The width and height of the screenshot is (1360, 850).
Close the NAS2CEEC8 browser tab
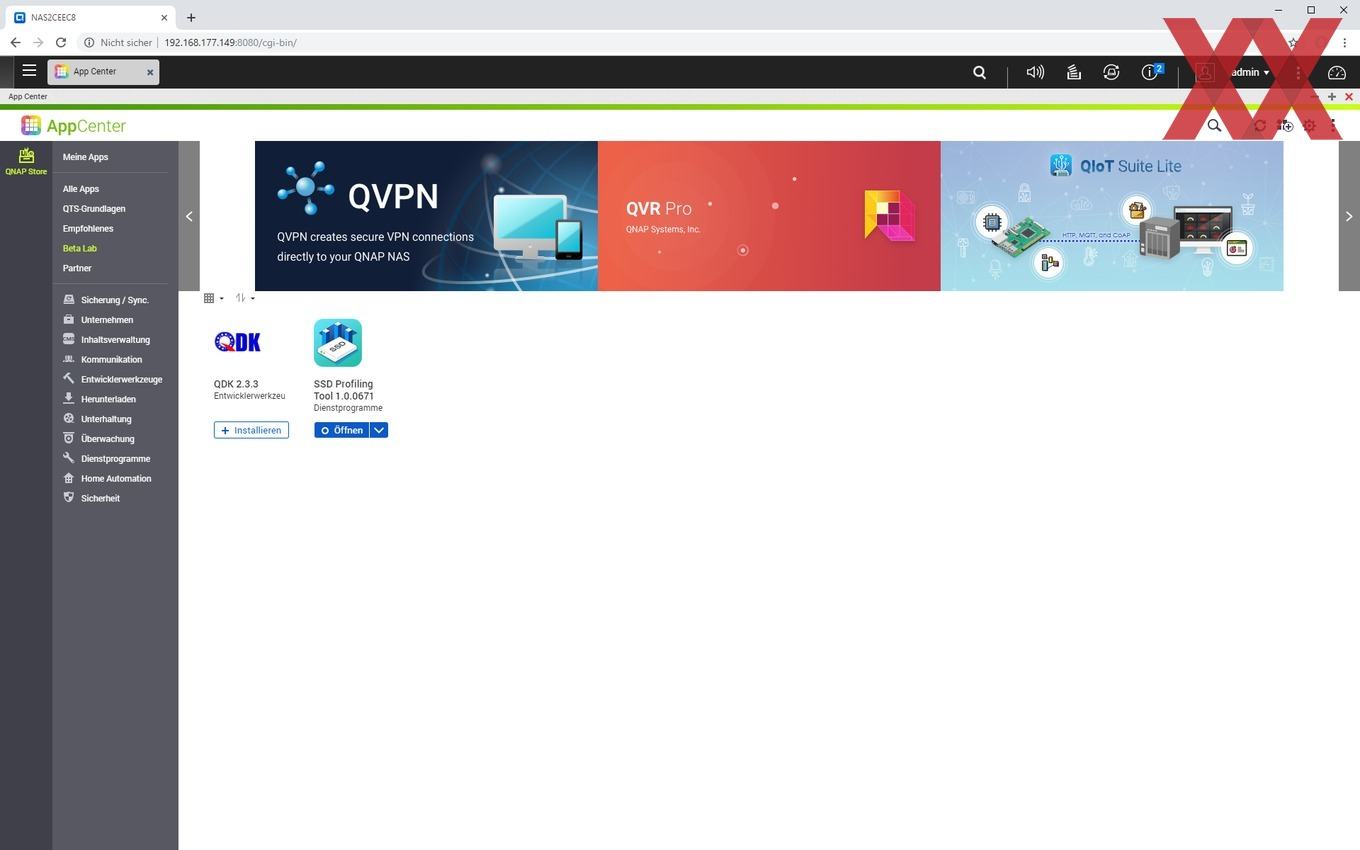164,17
